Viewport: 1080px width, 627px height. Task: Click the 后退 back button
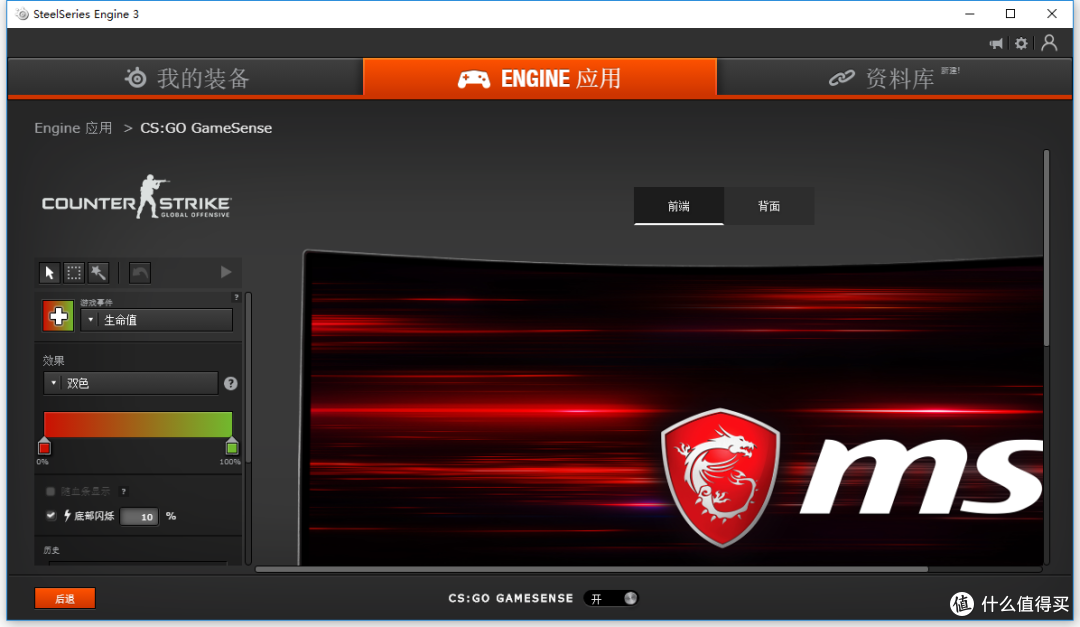65,598
